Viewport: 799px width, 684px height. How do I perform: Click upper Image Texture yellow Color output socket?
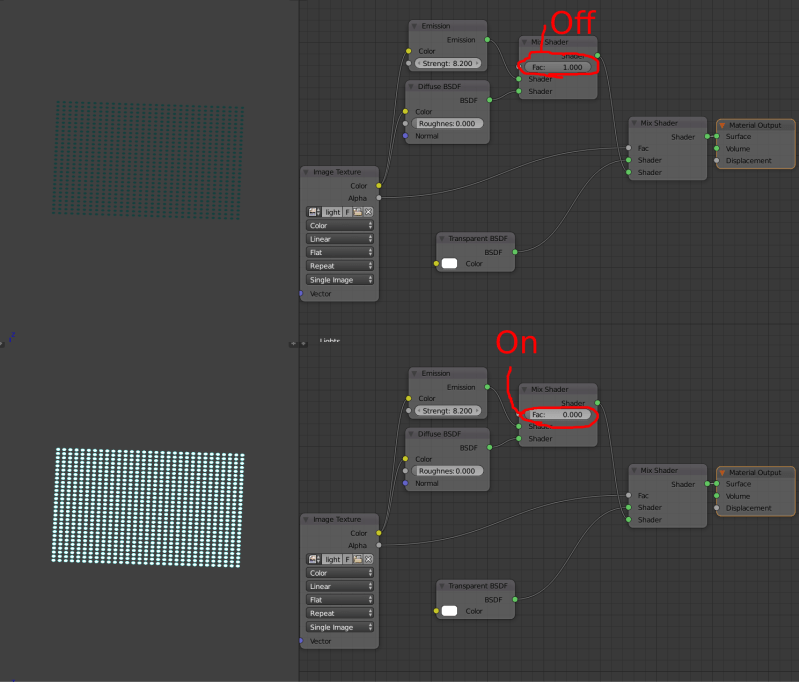click(379, 186)
